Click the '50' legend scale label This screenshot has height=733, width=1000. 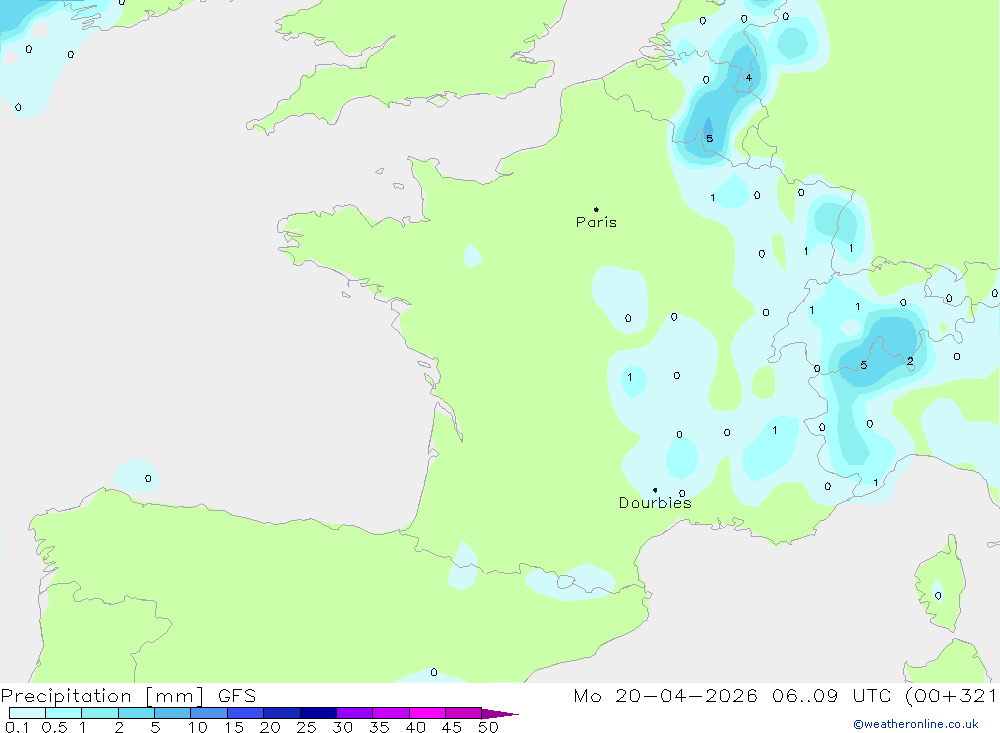[489, 727]
